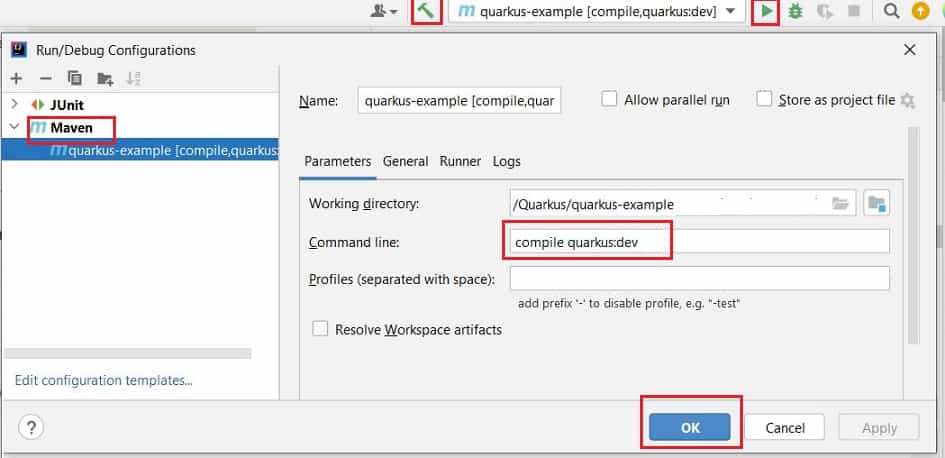Click the select Maven project icon button
The height and width of the screenshot is (458, 945).
(x=877, y=204)
